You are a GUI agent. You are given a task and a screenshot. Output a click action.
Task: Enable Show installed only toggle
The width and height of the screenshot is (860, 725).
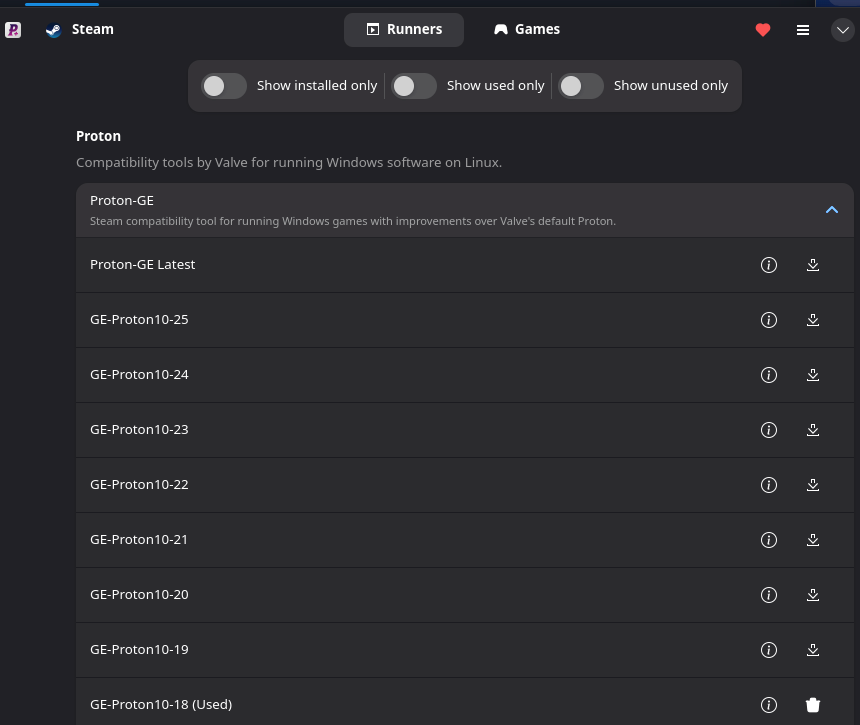224,86
